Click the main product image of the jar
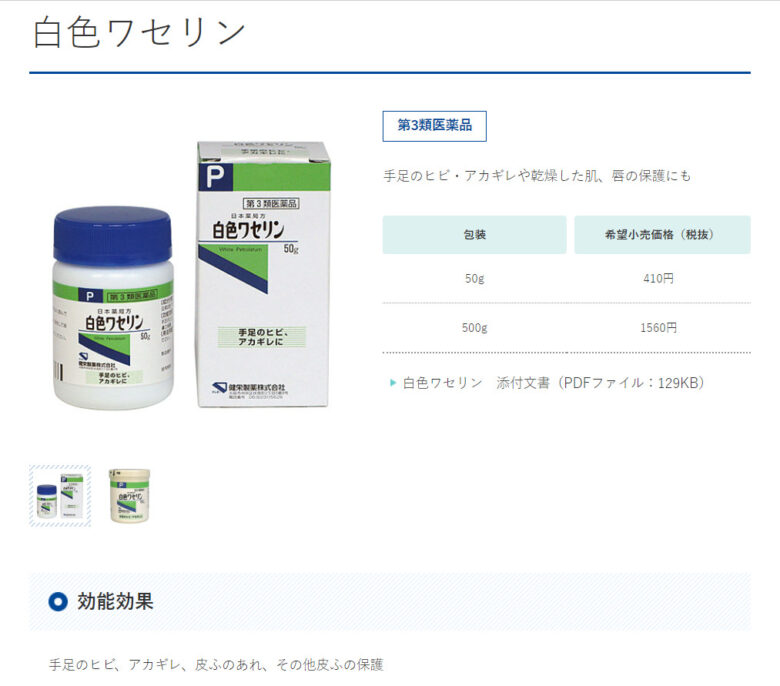The width and height of the screenshot is (780, 686). [113, 308]
